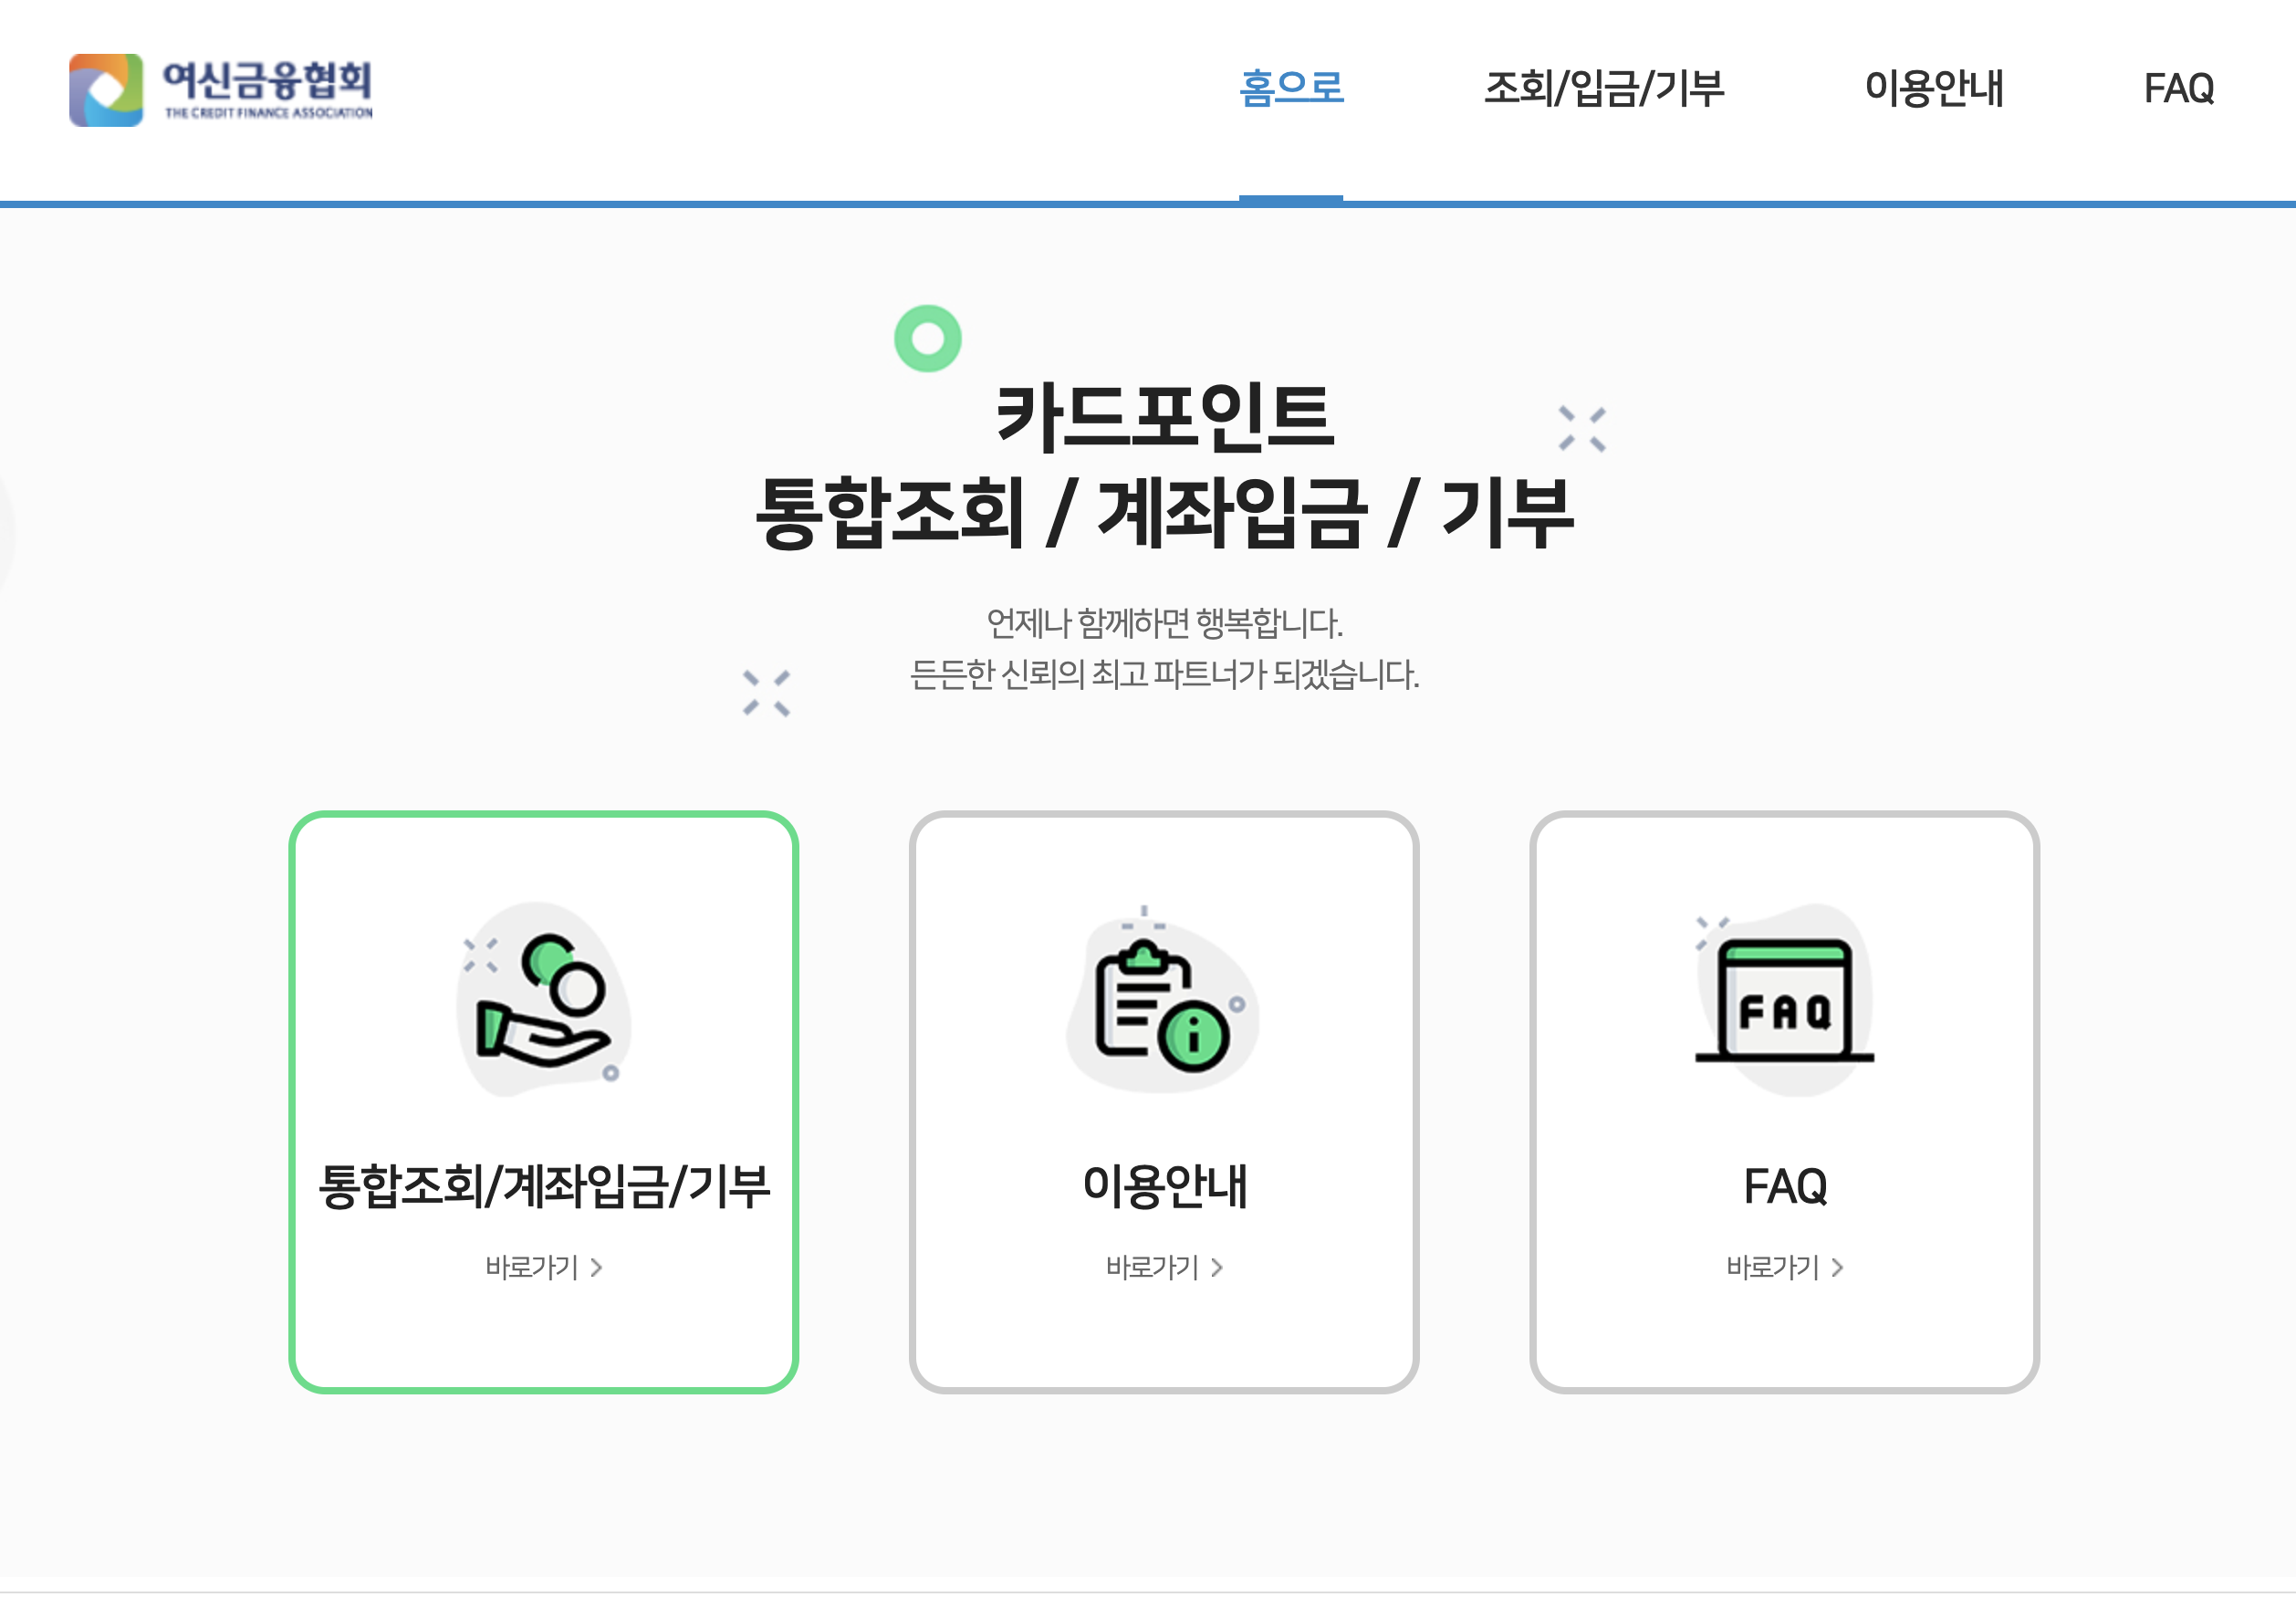Click the FAQ browser window icon
Viewport: 2296px width, 1597px height.
point(1783,1000)
